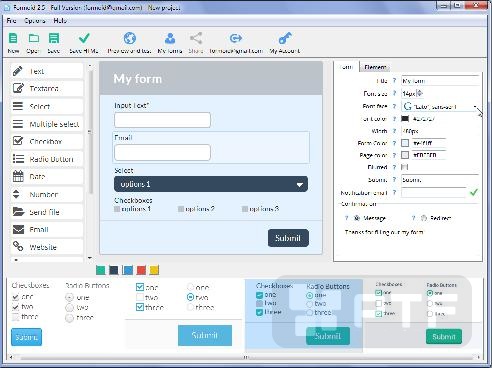Open the File menu
This screenshot has height=368, width=492.
[x=11, y=21]
